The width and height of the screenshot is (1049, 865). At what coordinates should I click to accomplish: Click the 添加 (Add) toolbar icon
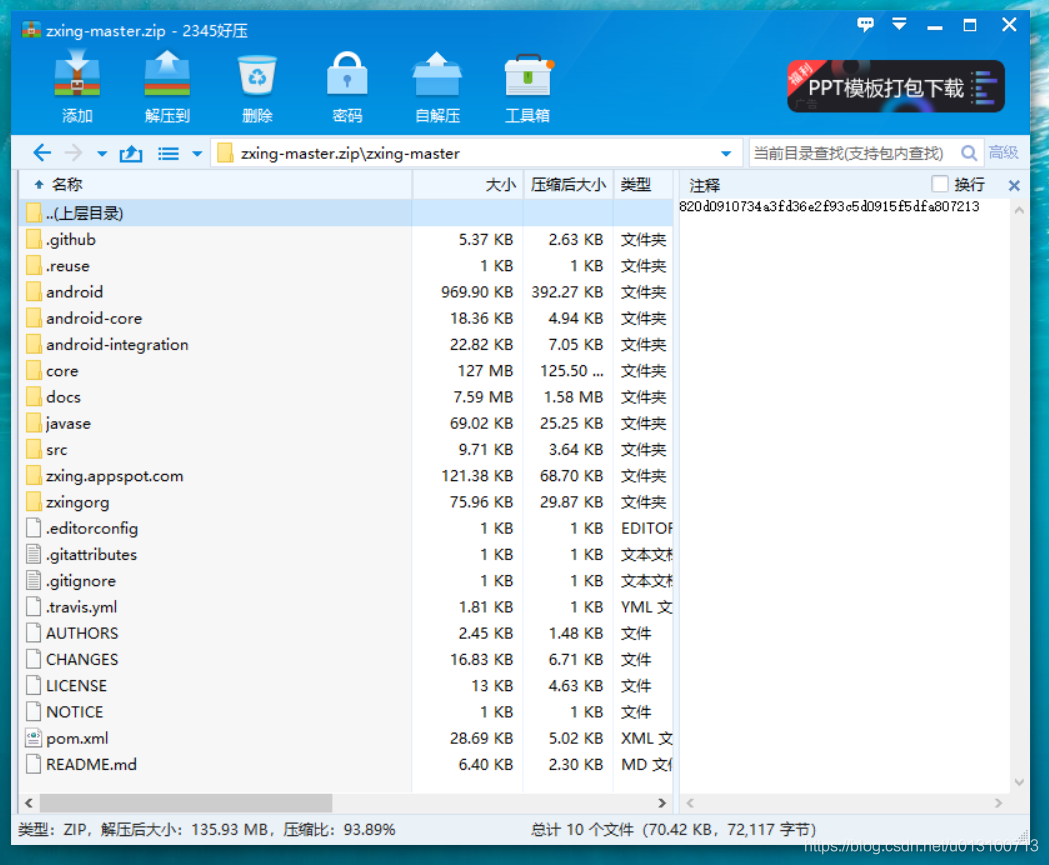click(x=77, y=75)
